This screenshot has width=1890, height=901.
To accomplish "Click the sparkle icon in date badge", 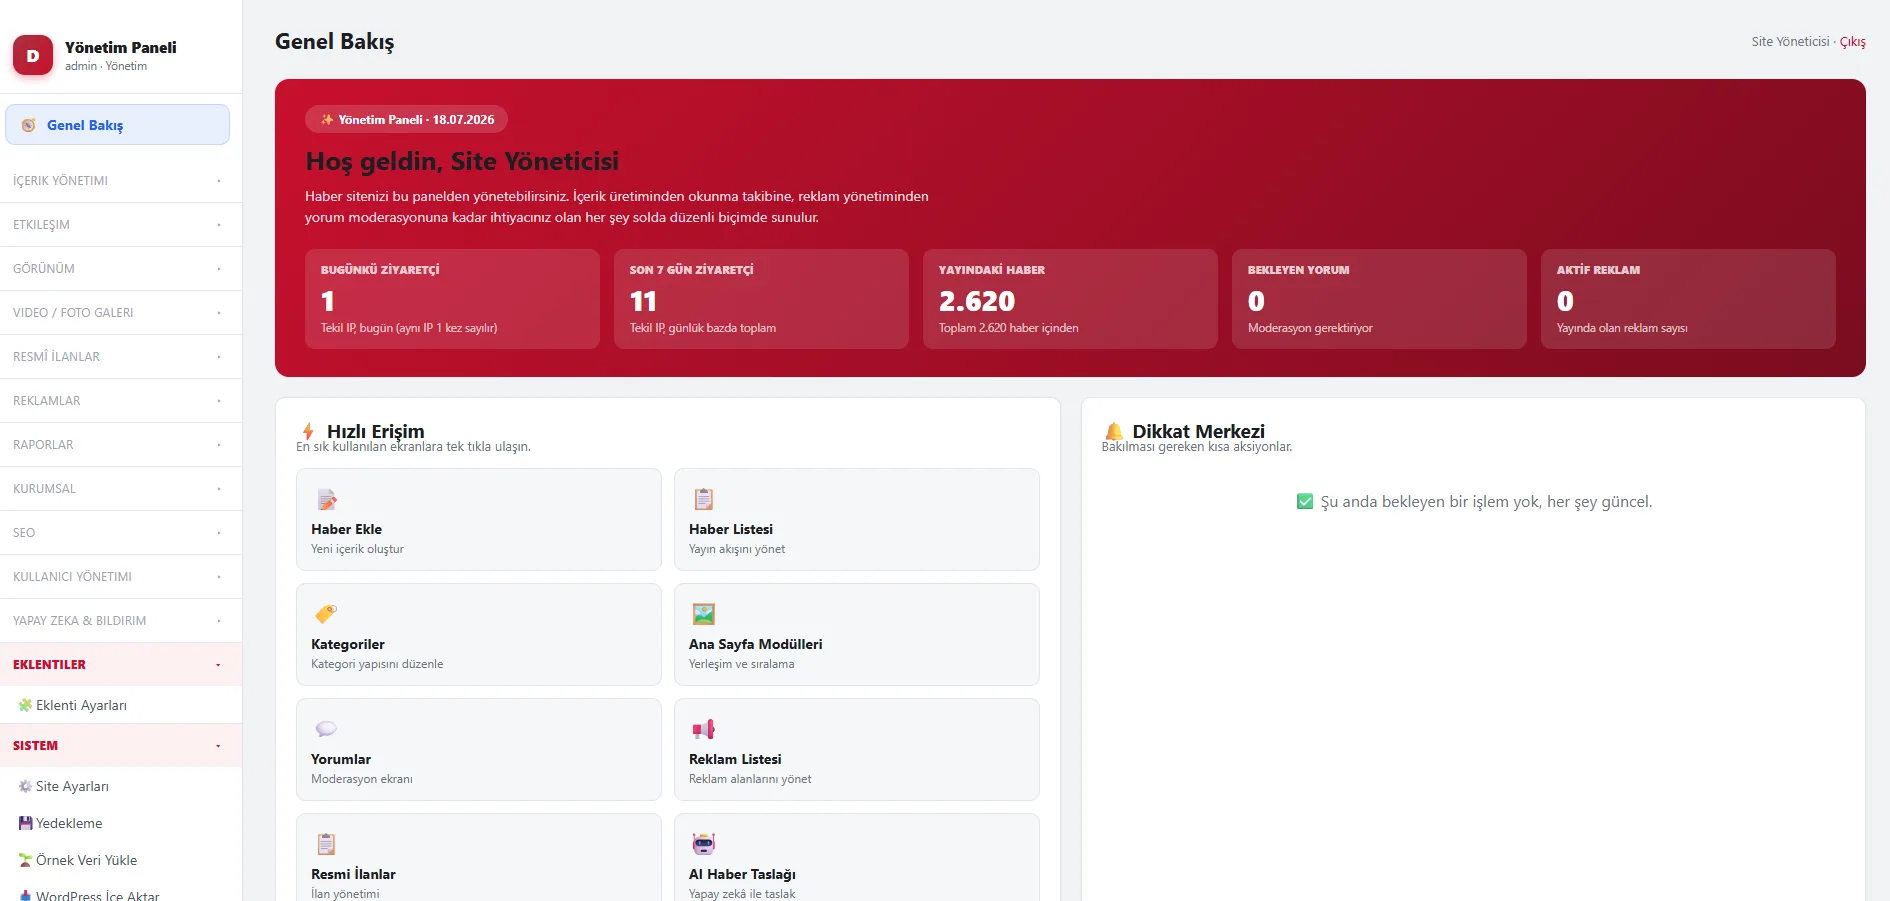I will [x=327, y=120].
